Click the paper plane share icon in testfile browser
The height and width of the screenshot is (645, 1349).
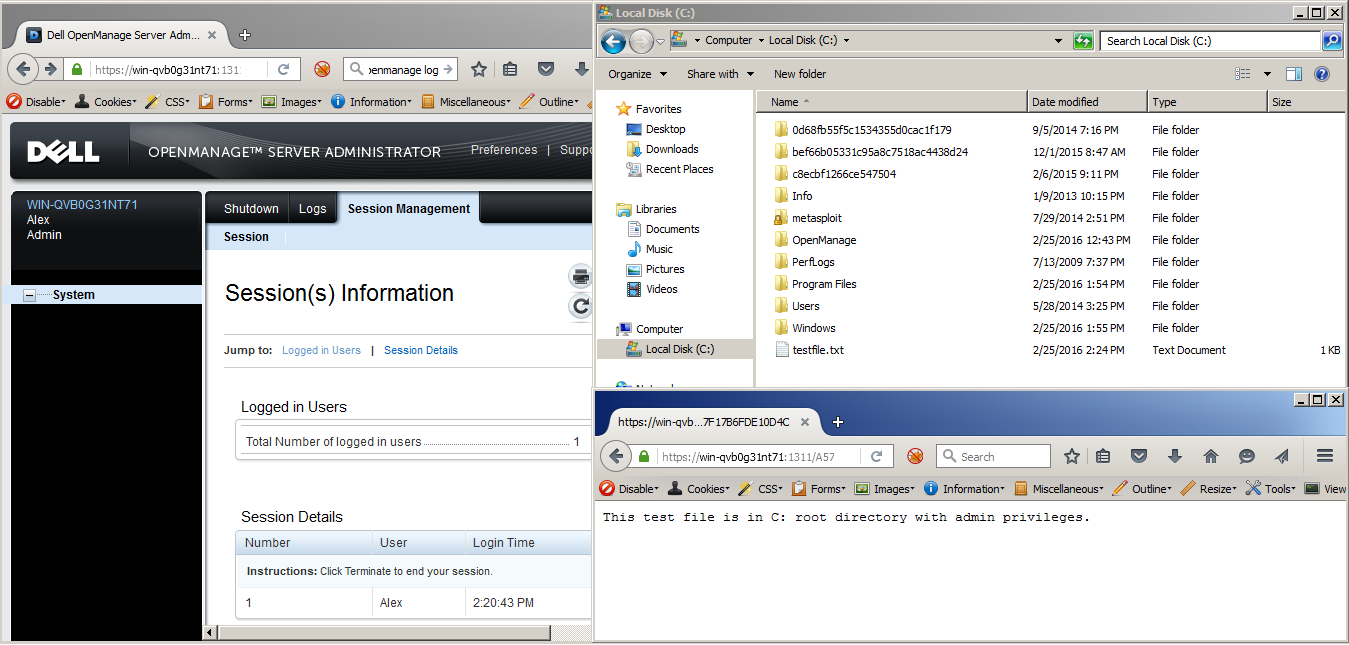tap(1283, 456)
